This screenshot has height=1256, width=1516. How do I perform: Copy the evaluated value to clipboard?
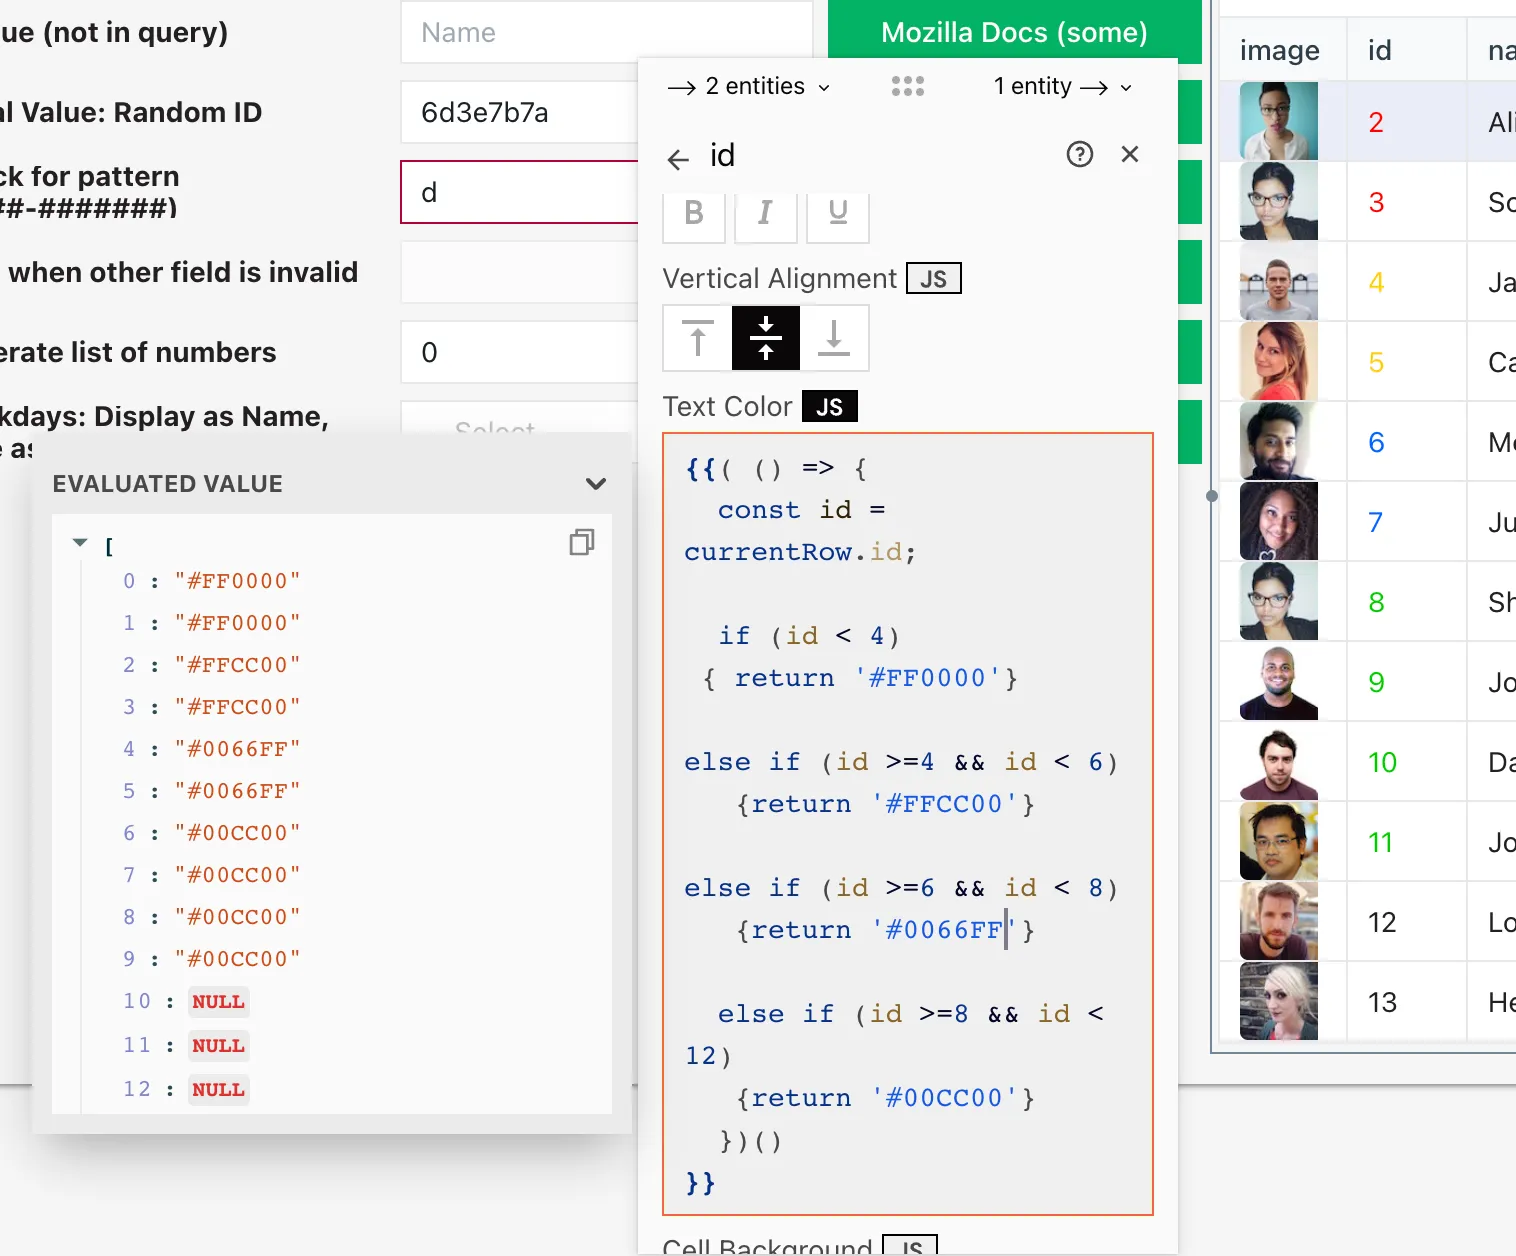(581, 542)
